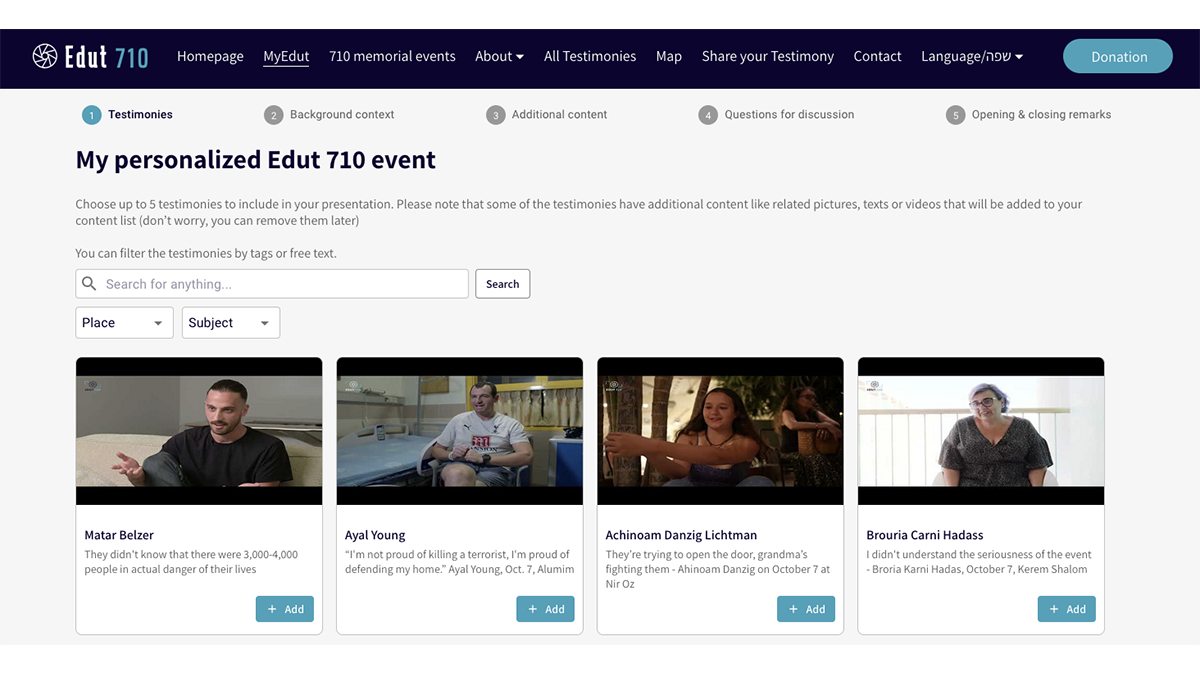
Task: Go to step 2 Background context
Action: coord(329,115)
